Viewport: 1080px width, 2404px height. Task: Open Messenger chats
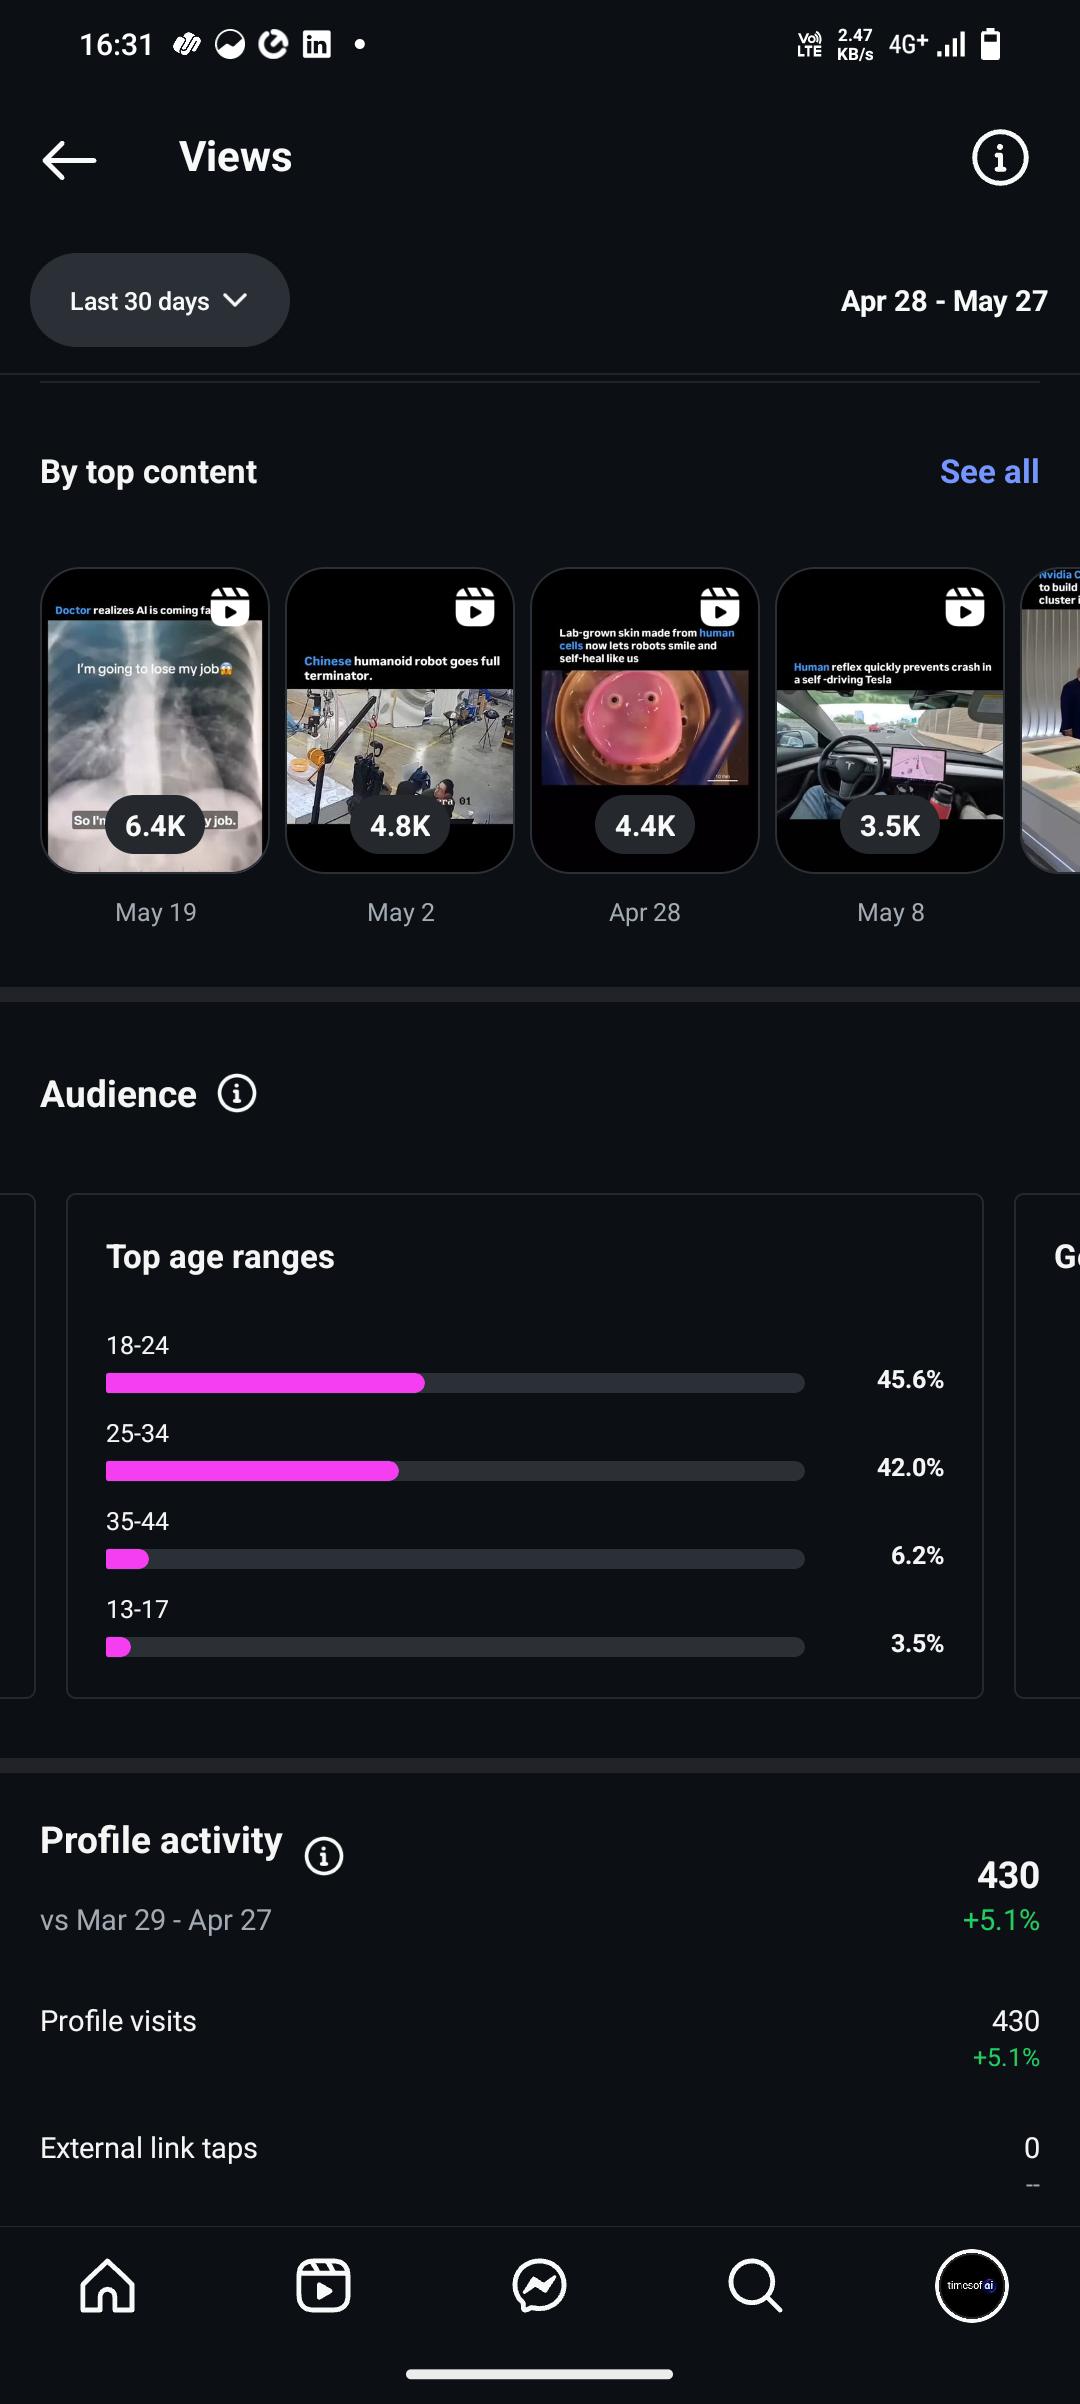pos(539,2286)
